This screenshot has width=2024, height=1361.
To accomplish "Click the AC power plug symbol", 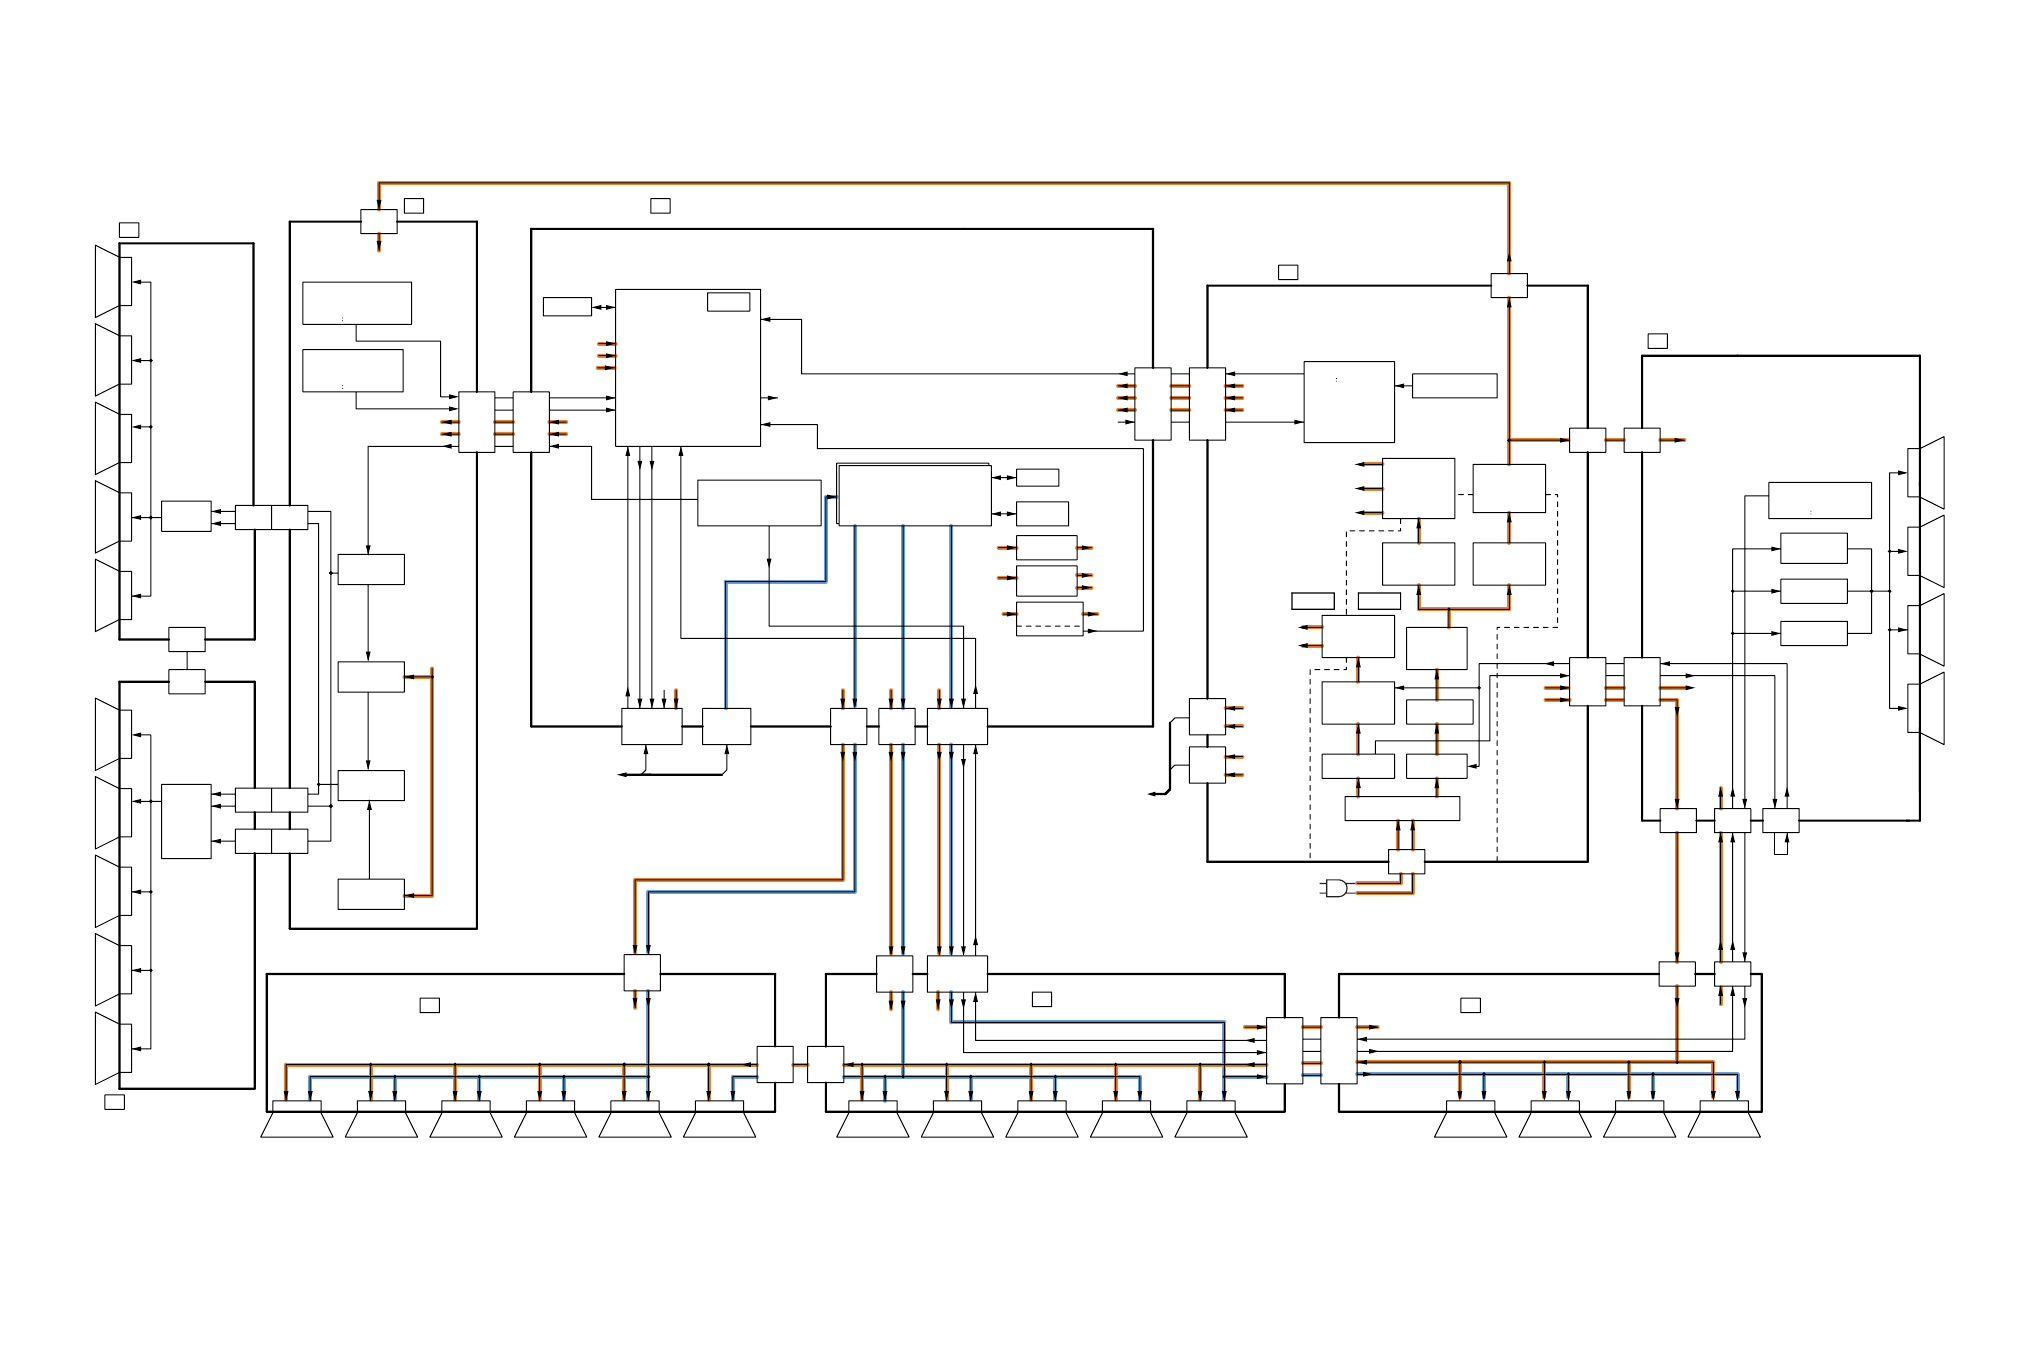I will 1335,887.
